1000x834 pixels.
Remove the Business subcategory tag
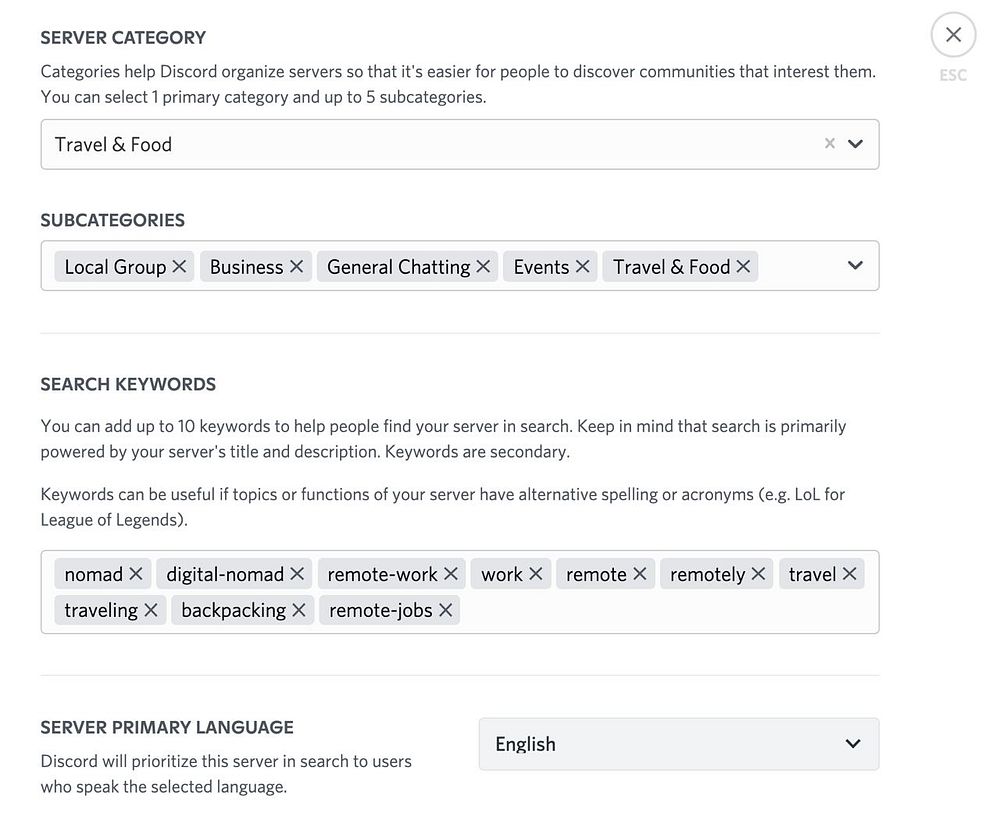click(296, 267)
